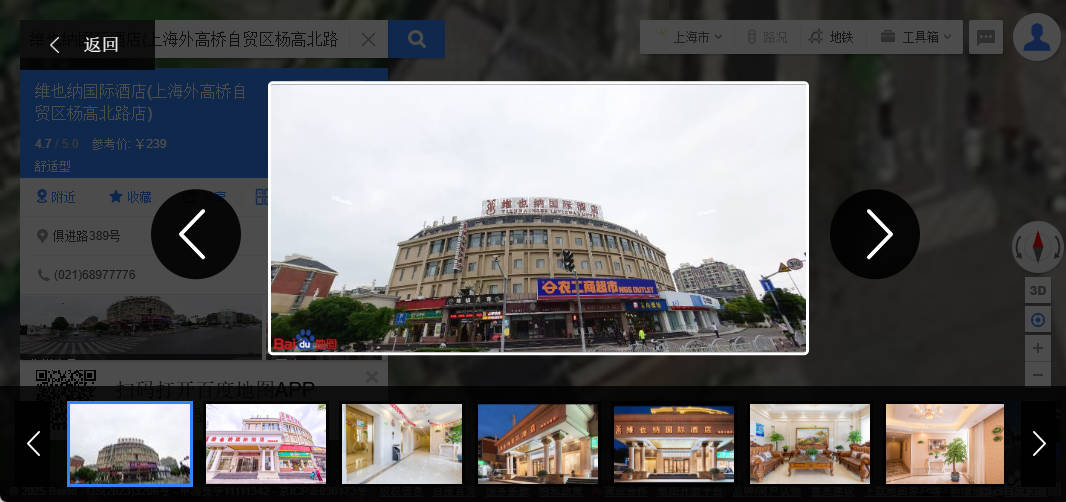Click the locate my position button

1037,320
